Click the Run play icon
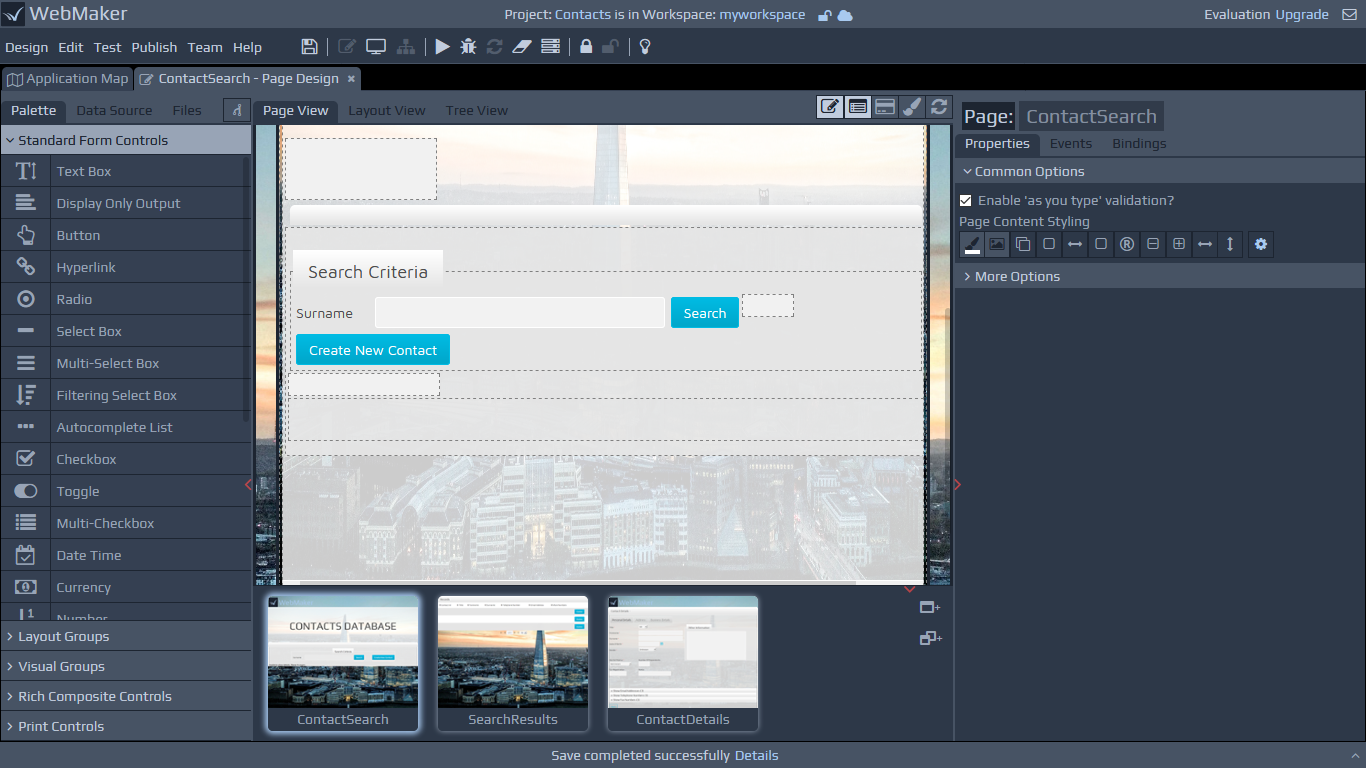Viewport: 1366px width, 768px height. [x=442, y=47]
